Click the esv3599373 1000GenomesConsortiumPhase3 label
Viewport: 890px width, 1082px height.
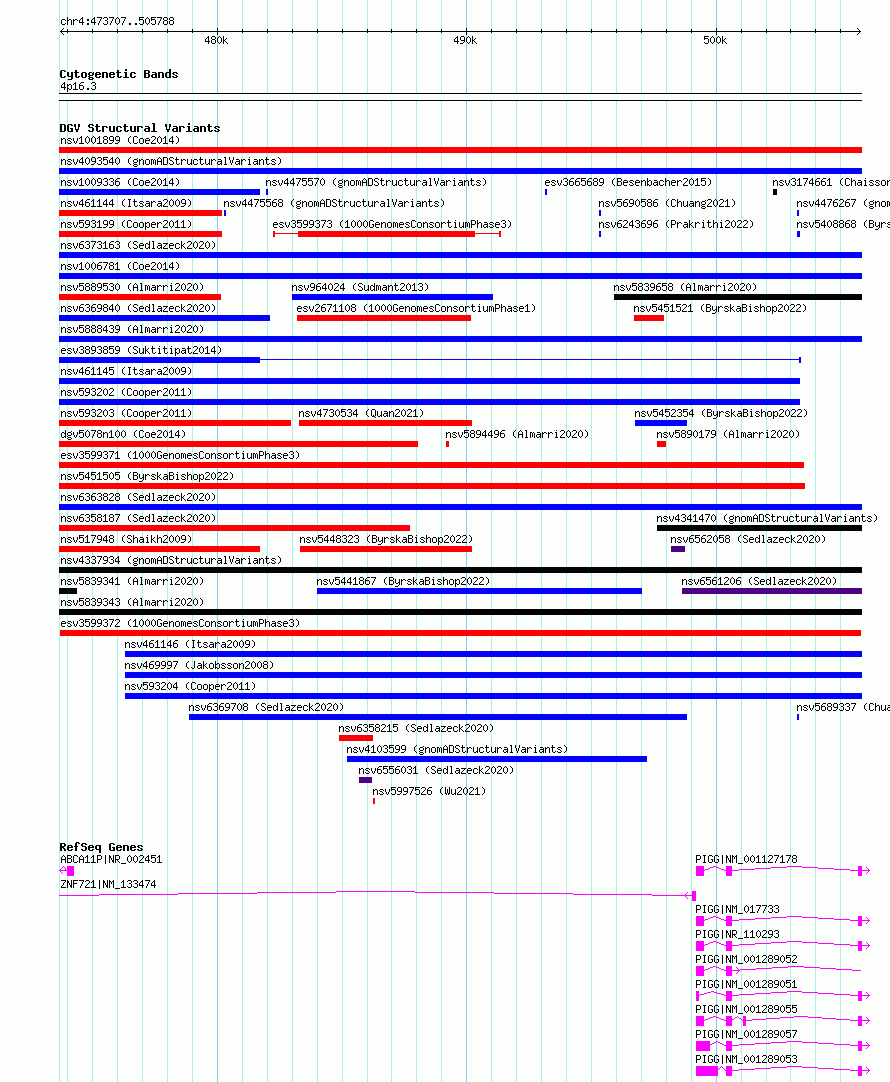click(392, 224)
